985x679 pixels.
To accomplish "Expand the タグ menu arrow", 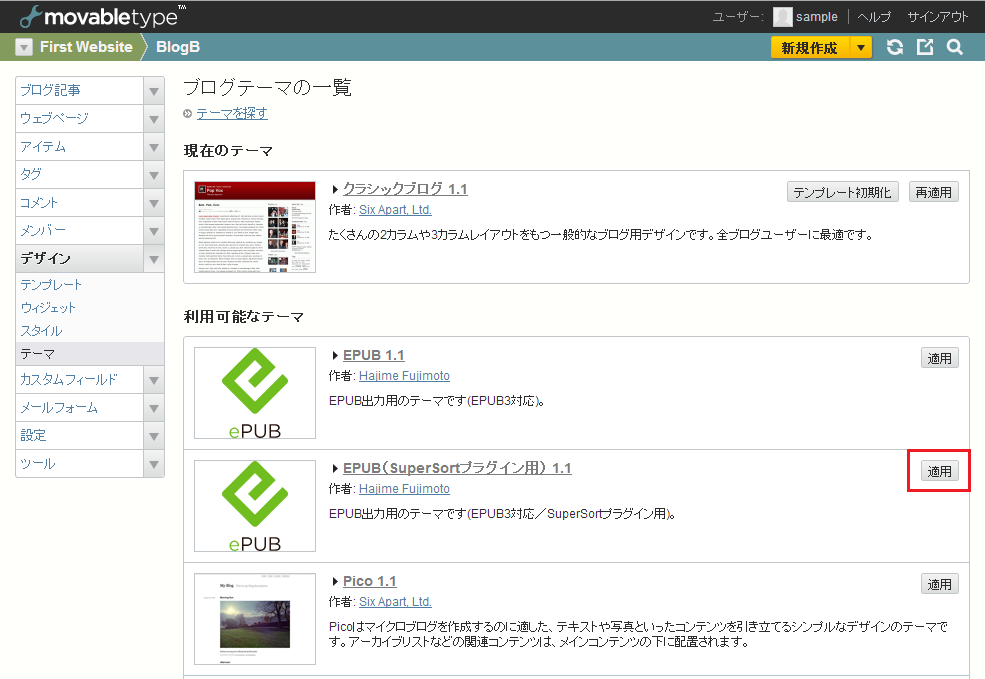I will click(154, 175).
